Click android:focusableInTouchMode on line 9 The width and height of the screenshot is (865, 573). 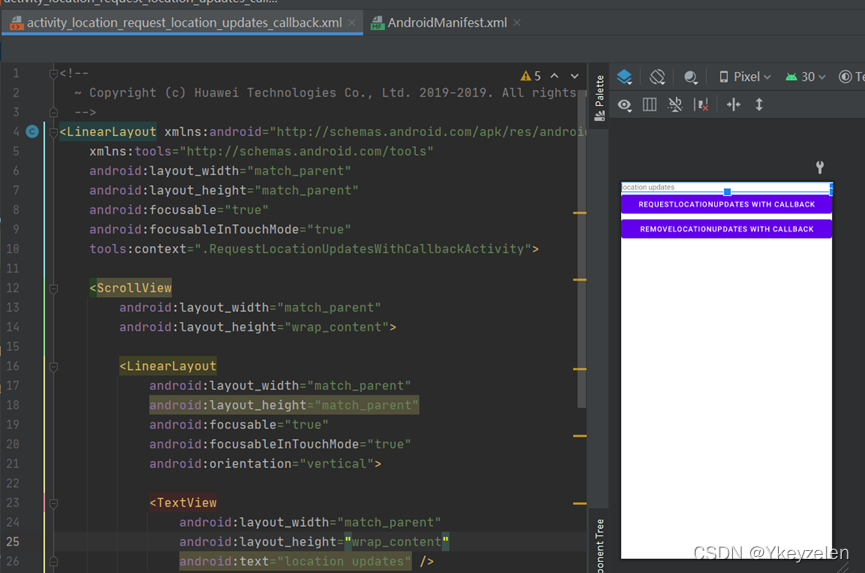click(220, 229)
